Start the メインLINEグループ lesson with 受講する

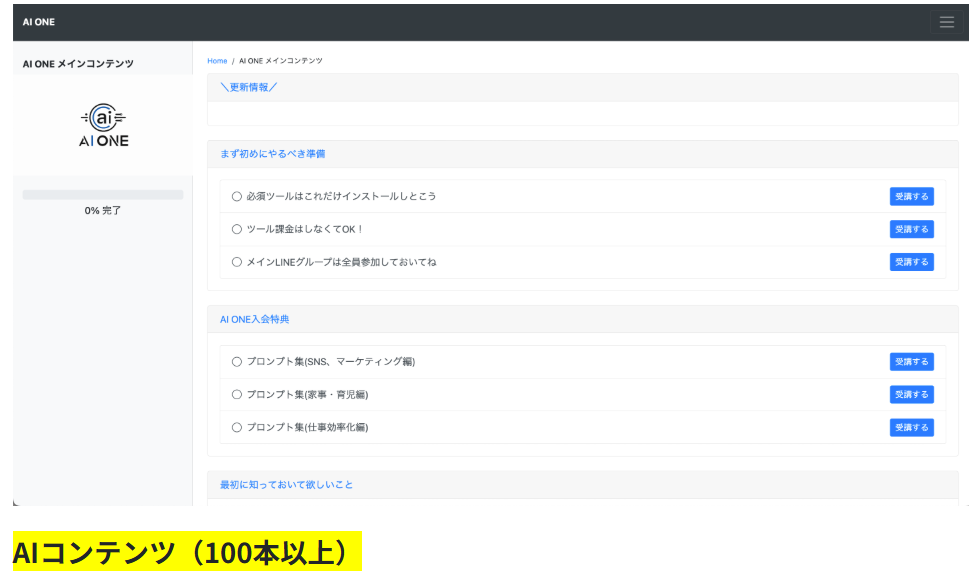pyautogui.click(x=912, y=262)
